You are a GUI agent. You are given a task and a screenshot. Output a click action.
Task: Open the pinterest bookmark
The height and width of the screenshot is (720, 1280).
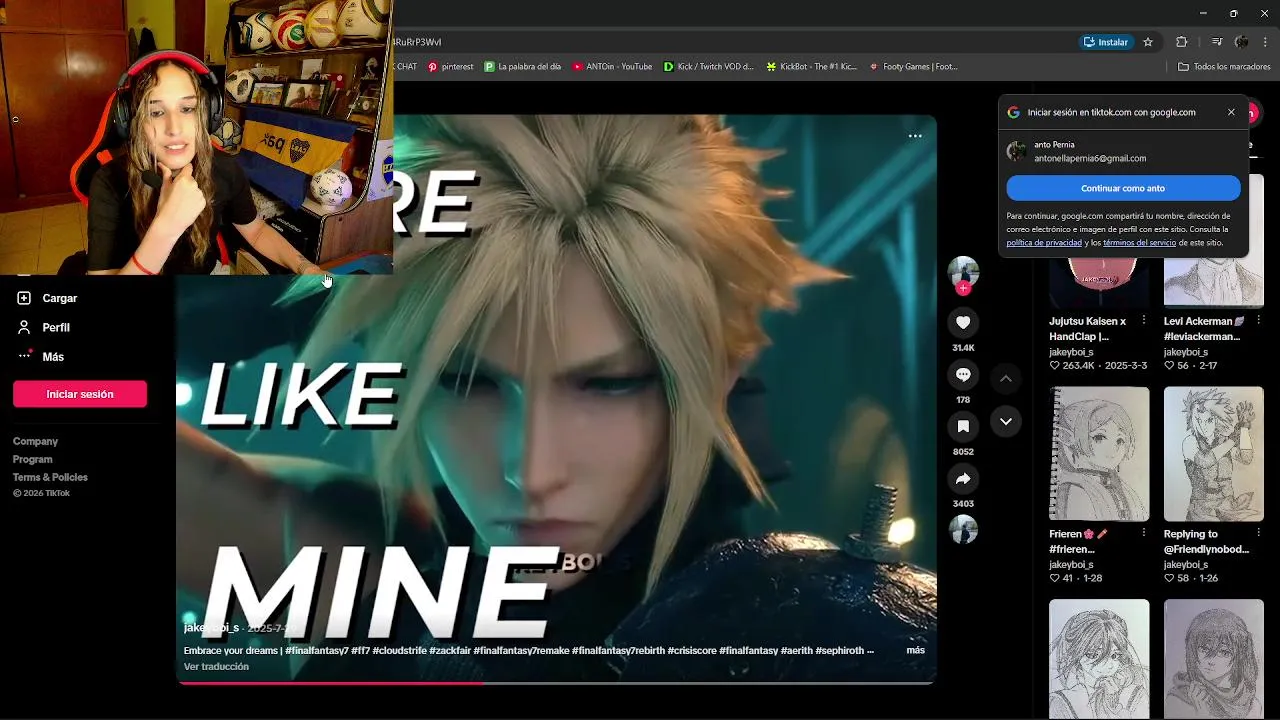coord(450,67)
